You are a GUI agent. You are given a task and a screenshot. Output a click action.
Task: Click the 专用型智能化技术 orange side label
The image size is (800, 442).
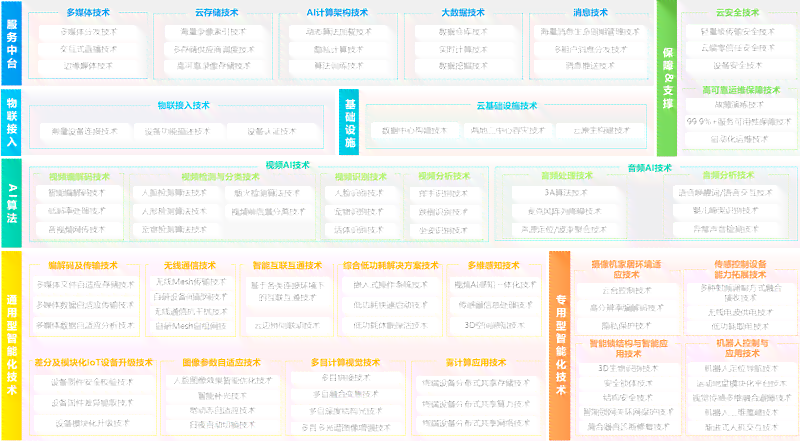pos(560,346)
